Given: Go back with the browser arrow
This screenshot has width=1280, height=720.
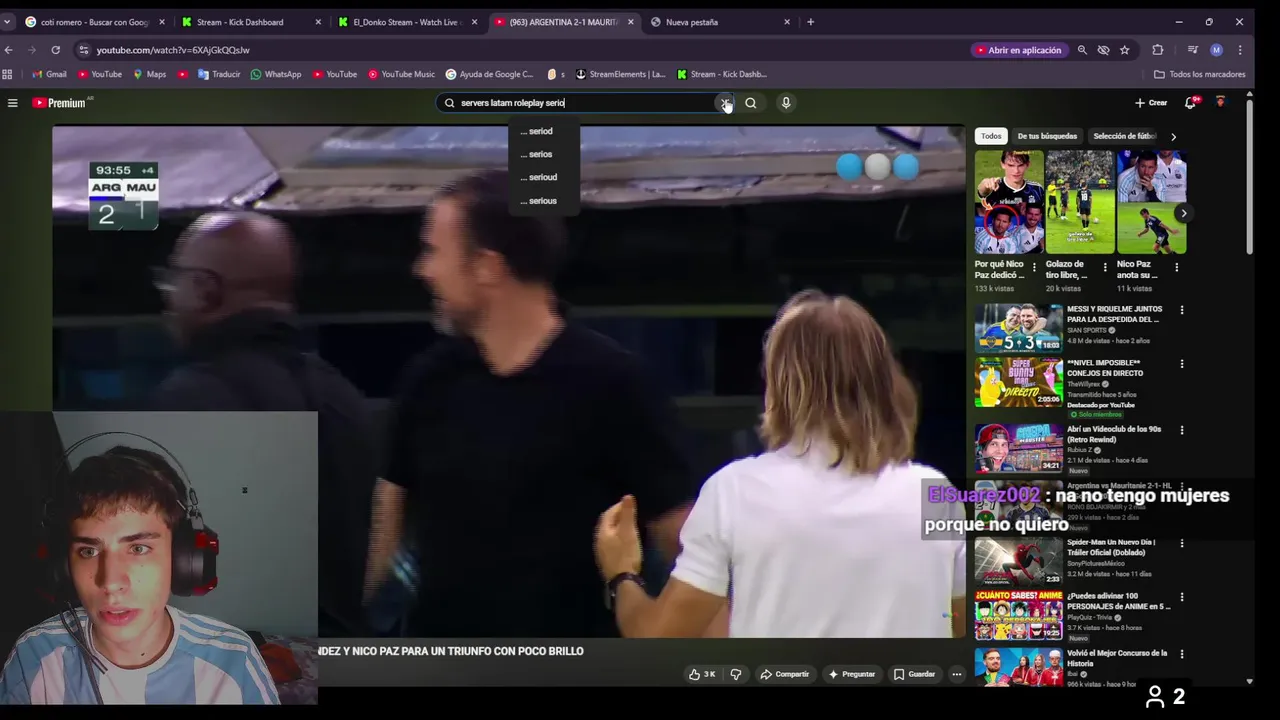Looking at the screenshot, I should coord(9,50).
